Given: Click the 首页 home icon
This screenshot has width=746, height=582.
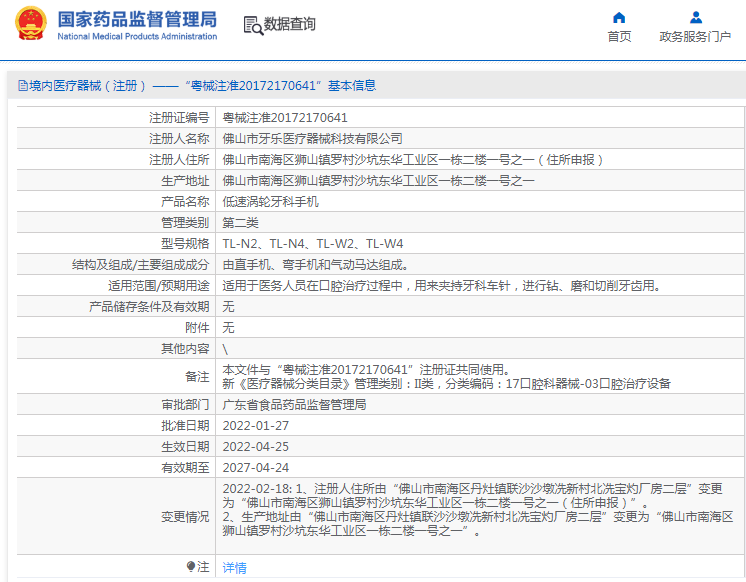Looking at the screenshot, I should [619, 18].
